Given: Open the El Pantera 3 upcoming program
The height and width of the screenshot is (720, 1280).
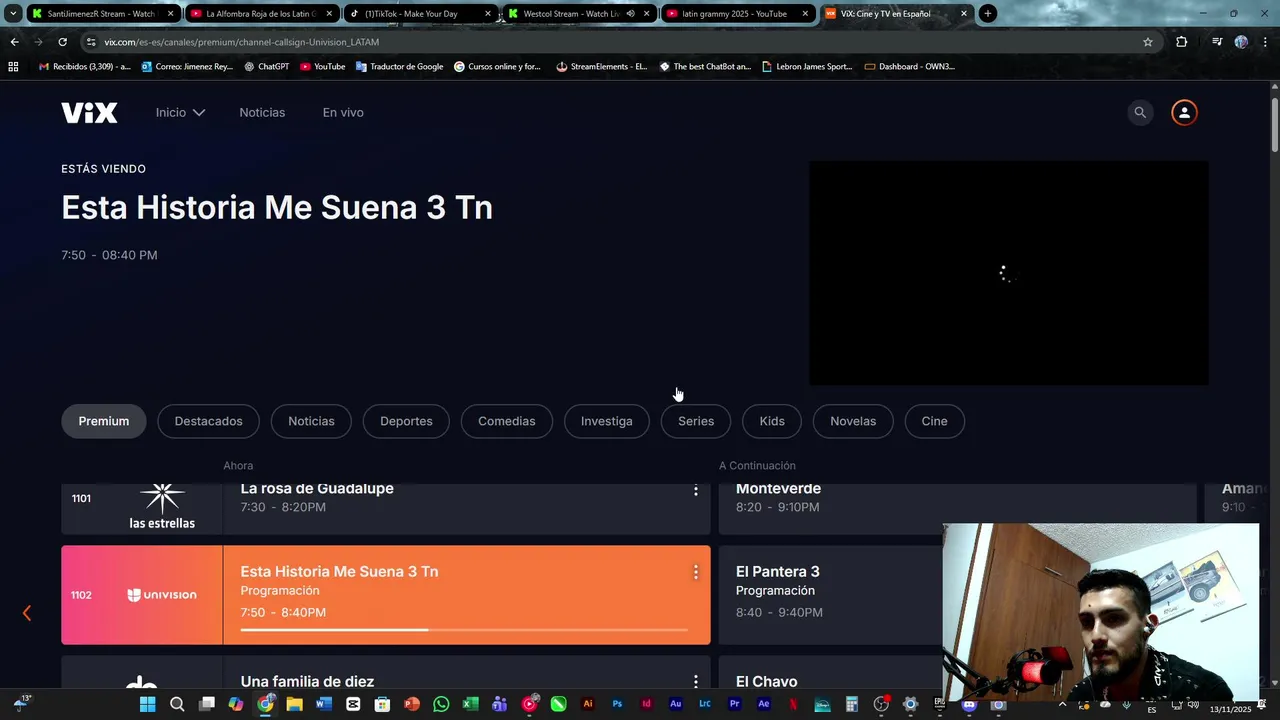Looking at the screenshot, I should [830, 595].
